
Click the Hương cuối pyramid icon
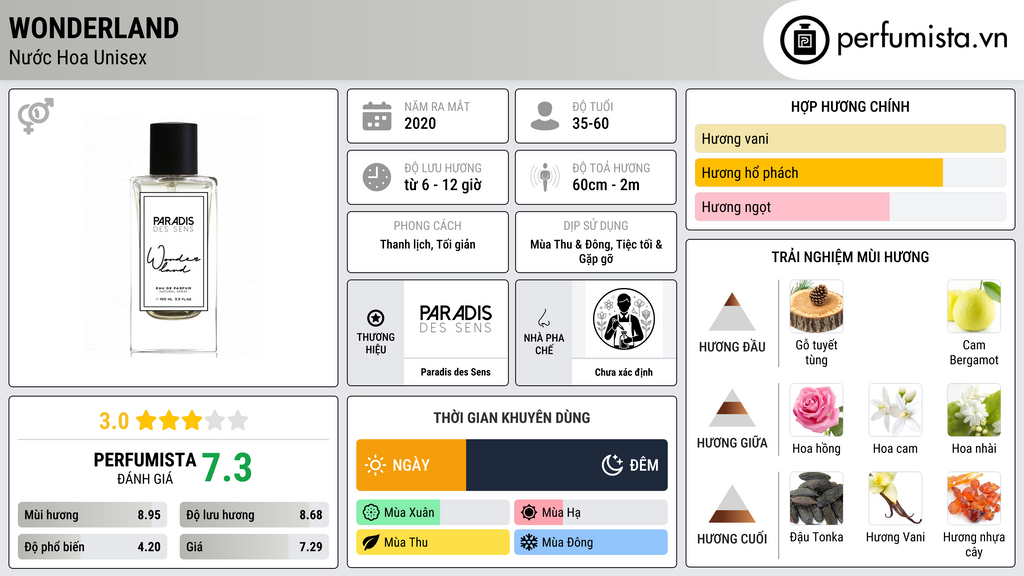(732, 504)
